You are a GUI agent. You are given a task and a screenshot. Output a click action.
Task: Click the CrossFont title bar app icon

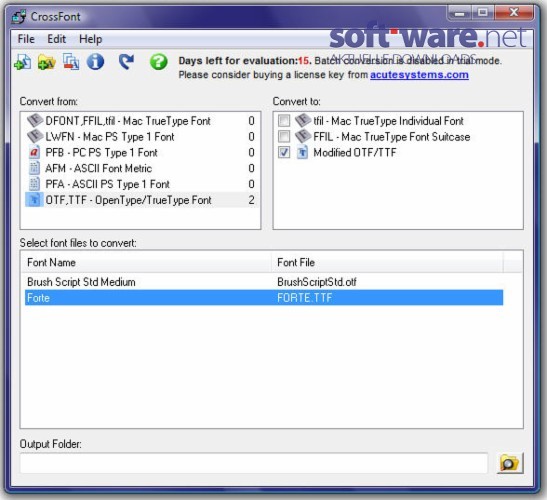(x=19, y=17)
